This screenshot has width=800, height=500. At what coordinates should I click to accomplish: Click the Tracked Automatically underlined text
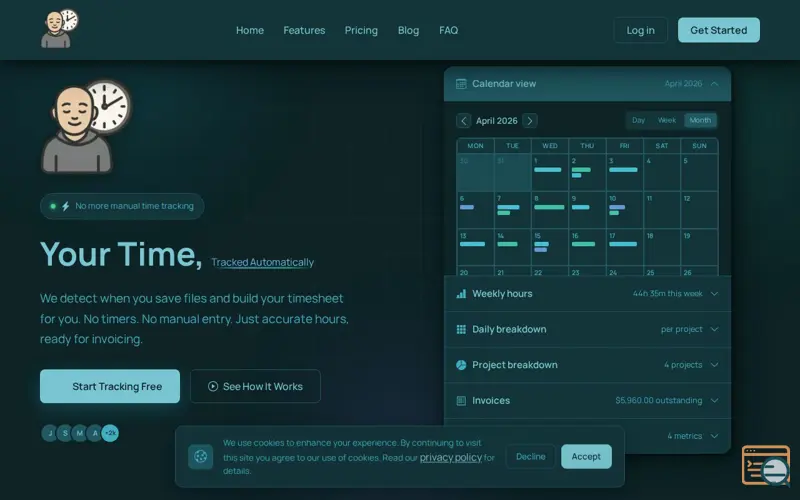262,262
